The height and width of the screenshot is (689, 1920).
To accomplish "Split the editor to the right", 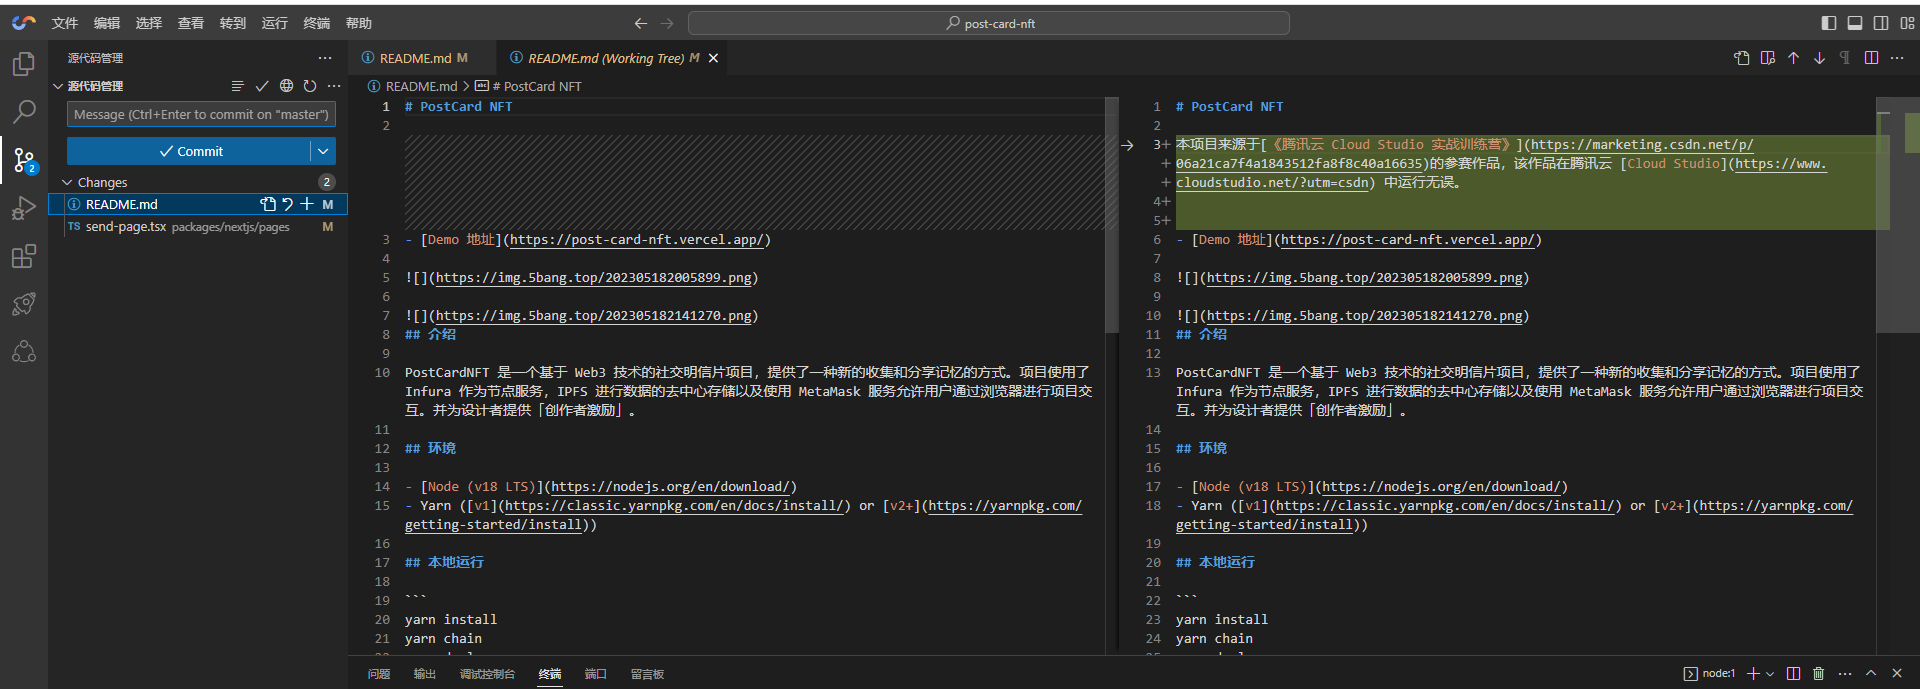I will pyautogui.click(x=1871, y=58).
